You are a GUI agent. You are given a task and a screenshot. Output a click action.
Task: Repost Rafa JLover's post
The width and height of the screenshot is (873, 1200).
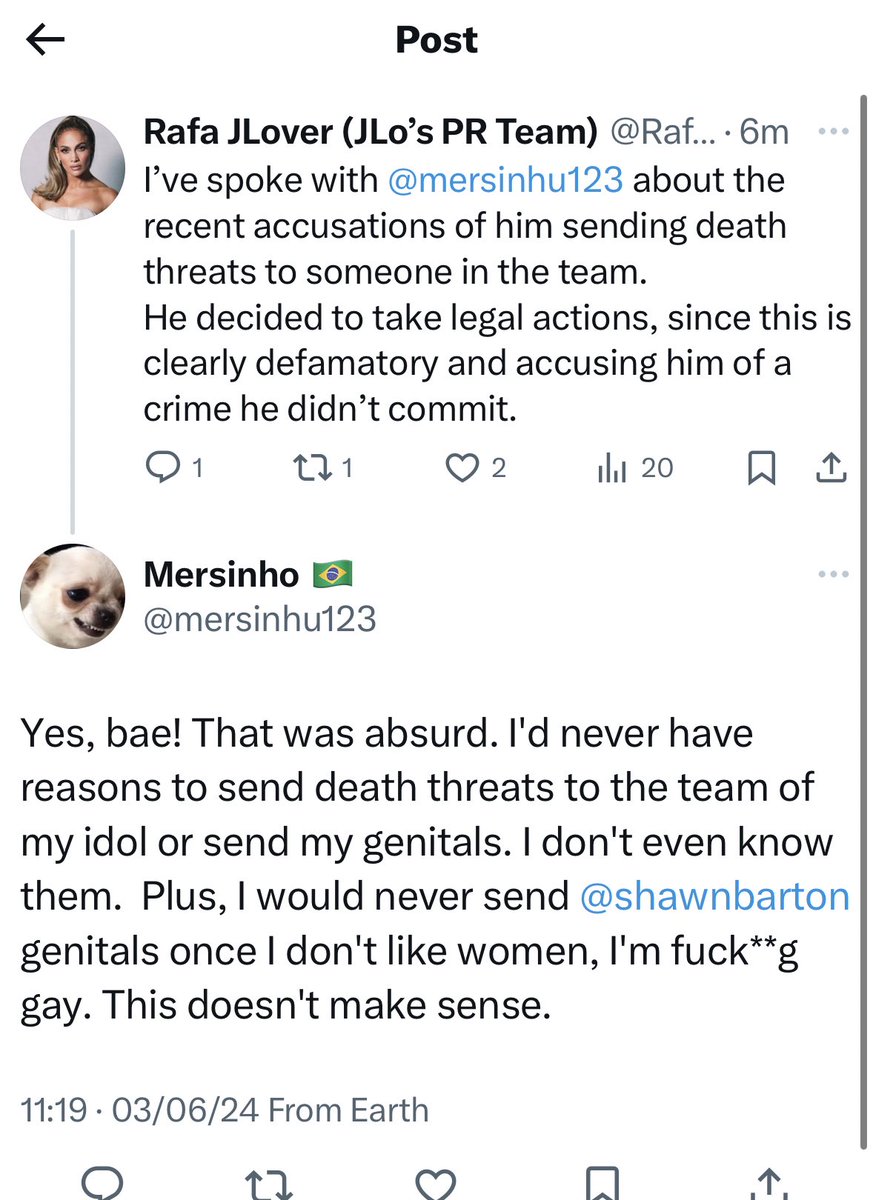[x=305, y=467]
